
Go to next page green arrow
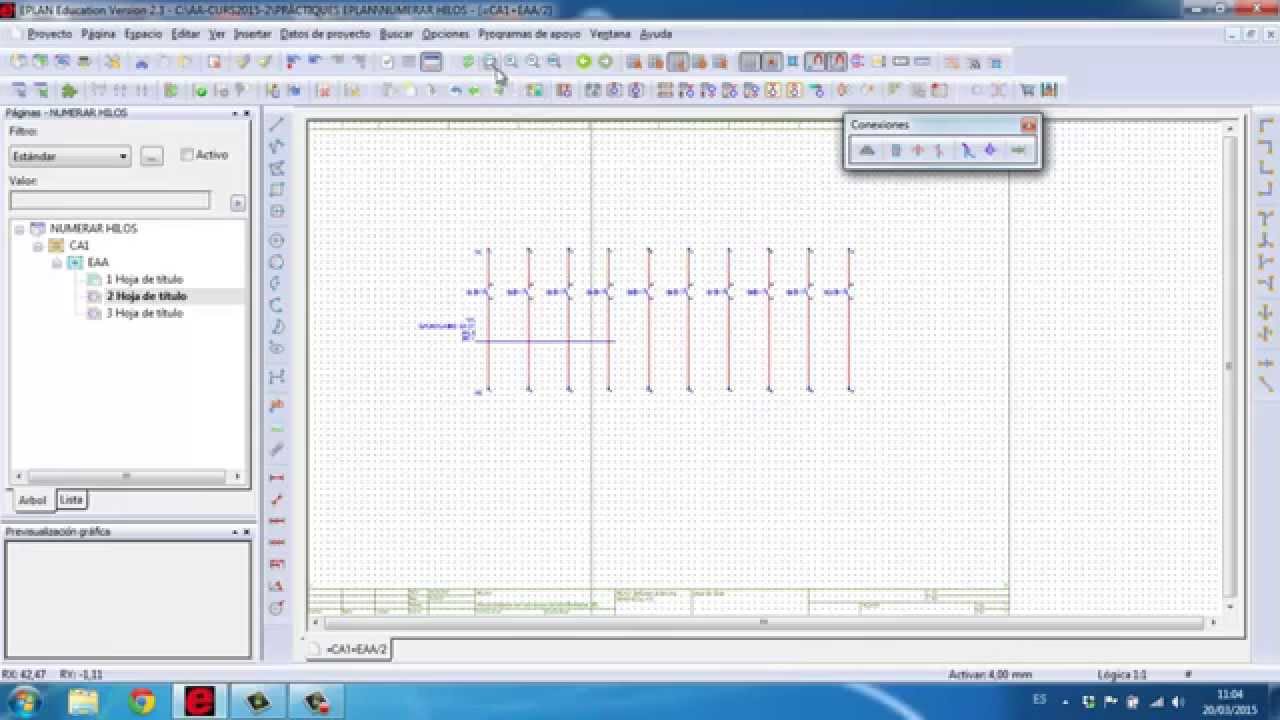tap(605, 62)
